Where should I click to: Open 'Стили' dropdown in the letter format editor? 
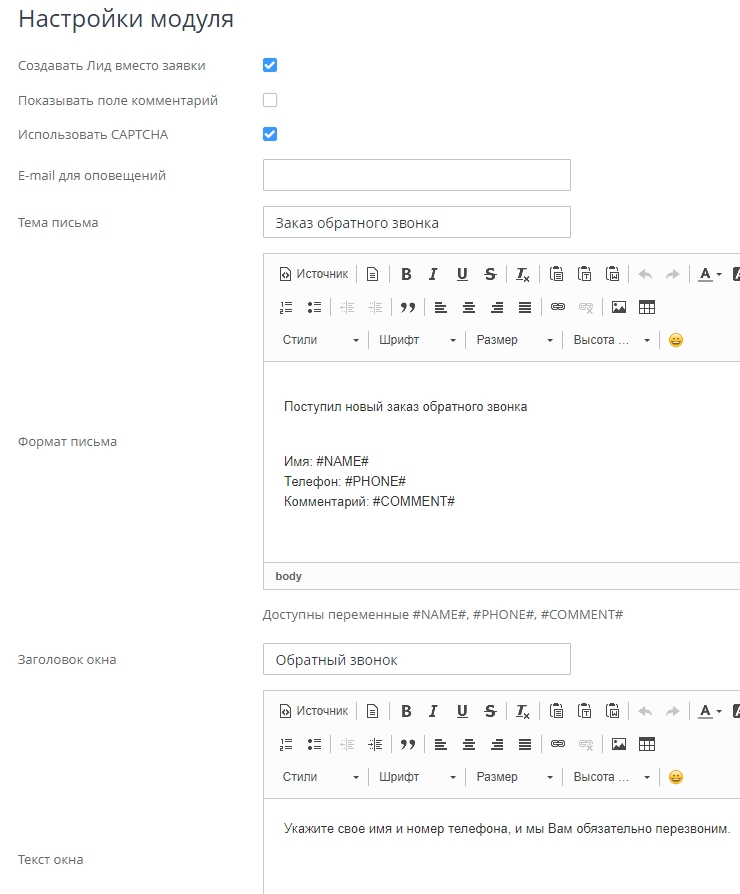320,340
